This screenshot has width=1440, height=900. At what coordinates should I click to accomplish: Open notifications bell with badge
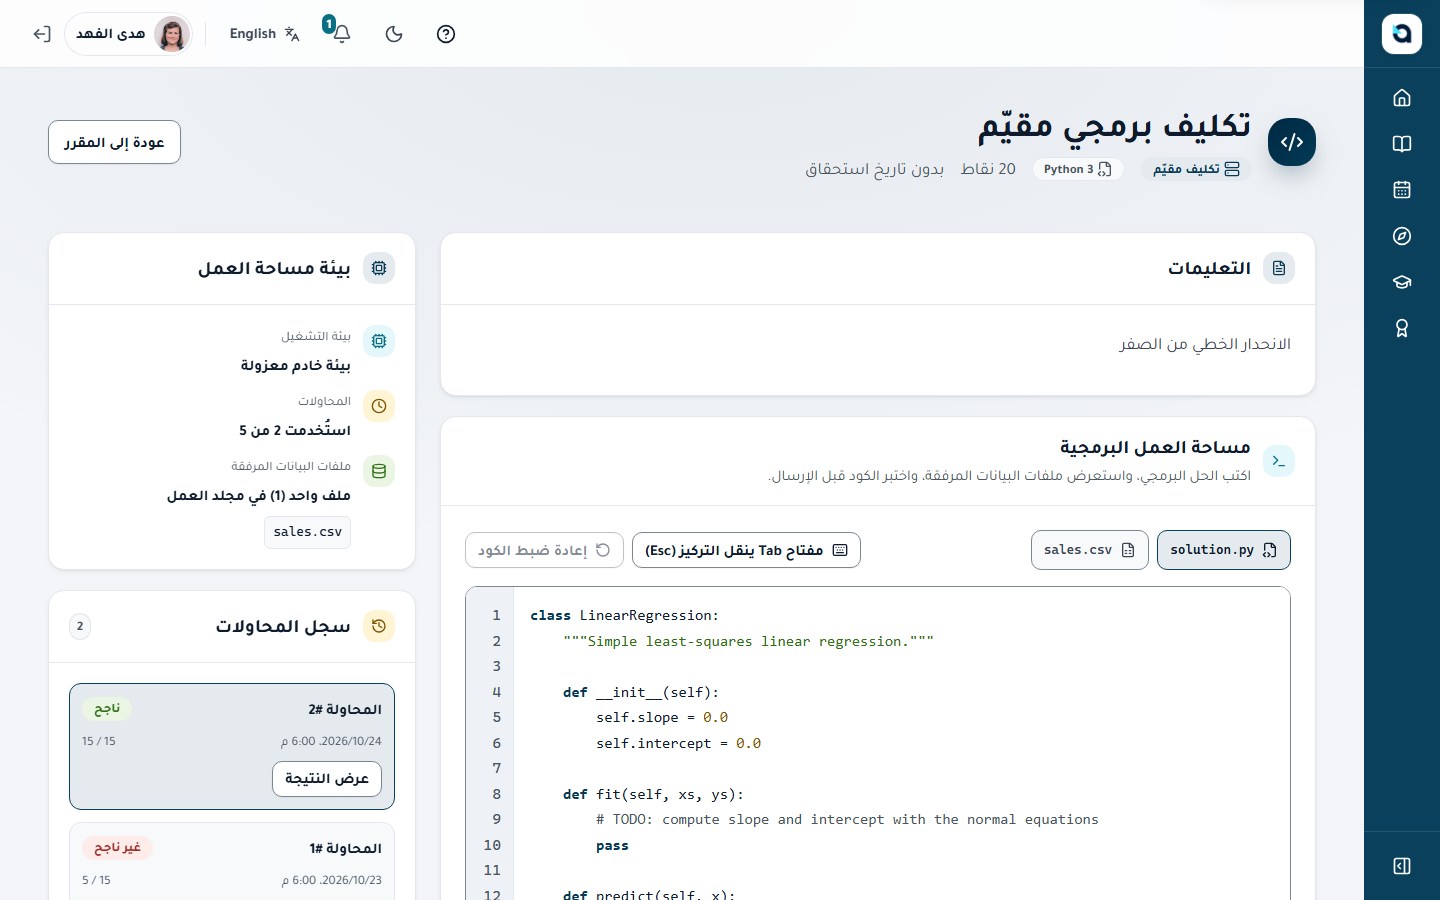tap(340, 33)
